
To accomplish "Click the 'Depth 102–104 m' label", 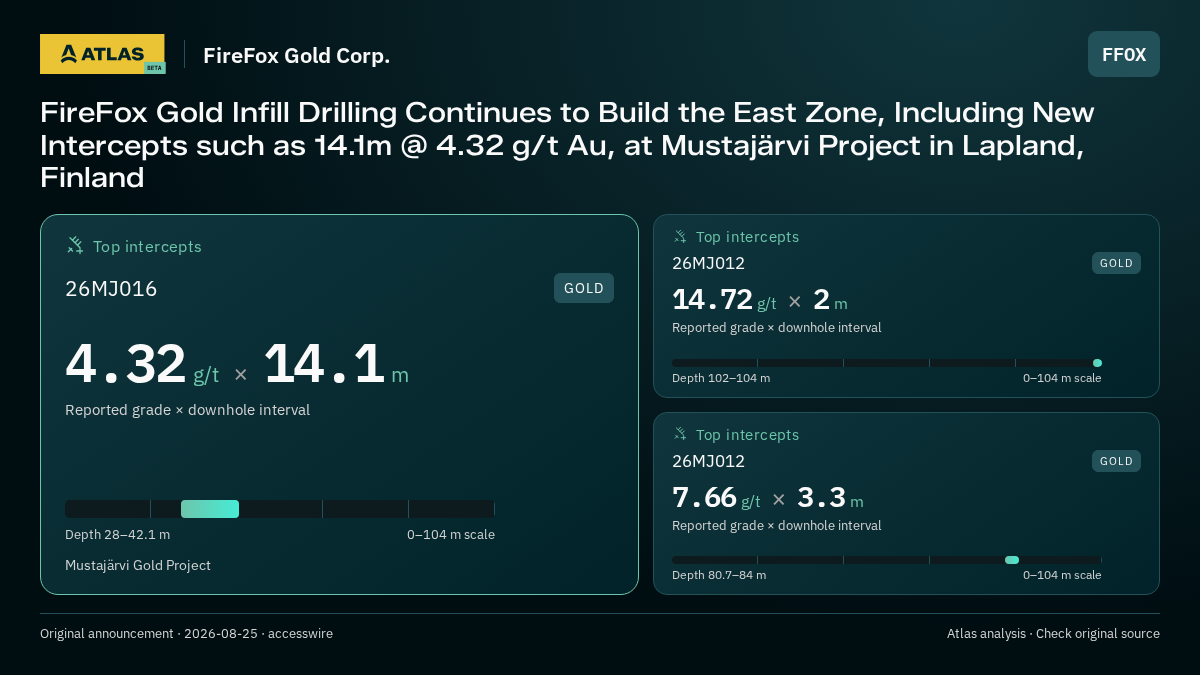I will pos(721,378).
